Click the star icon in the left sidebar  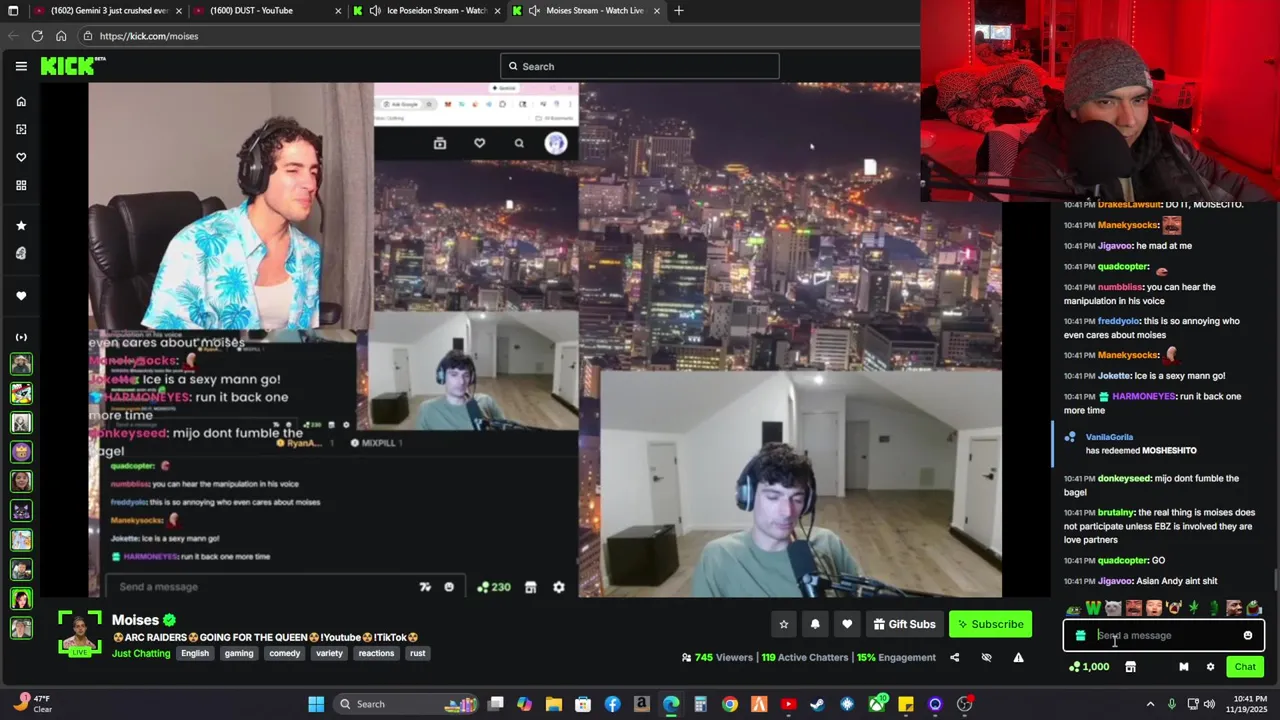[x=21, y=225]
